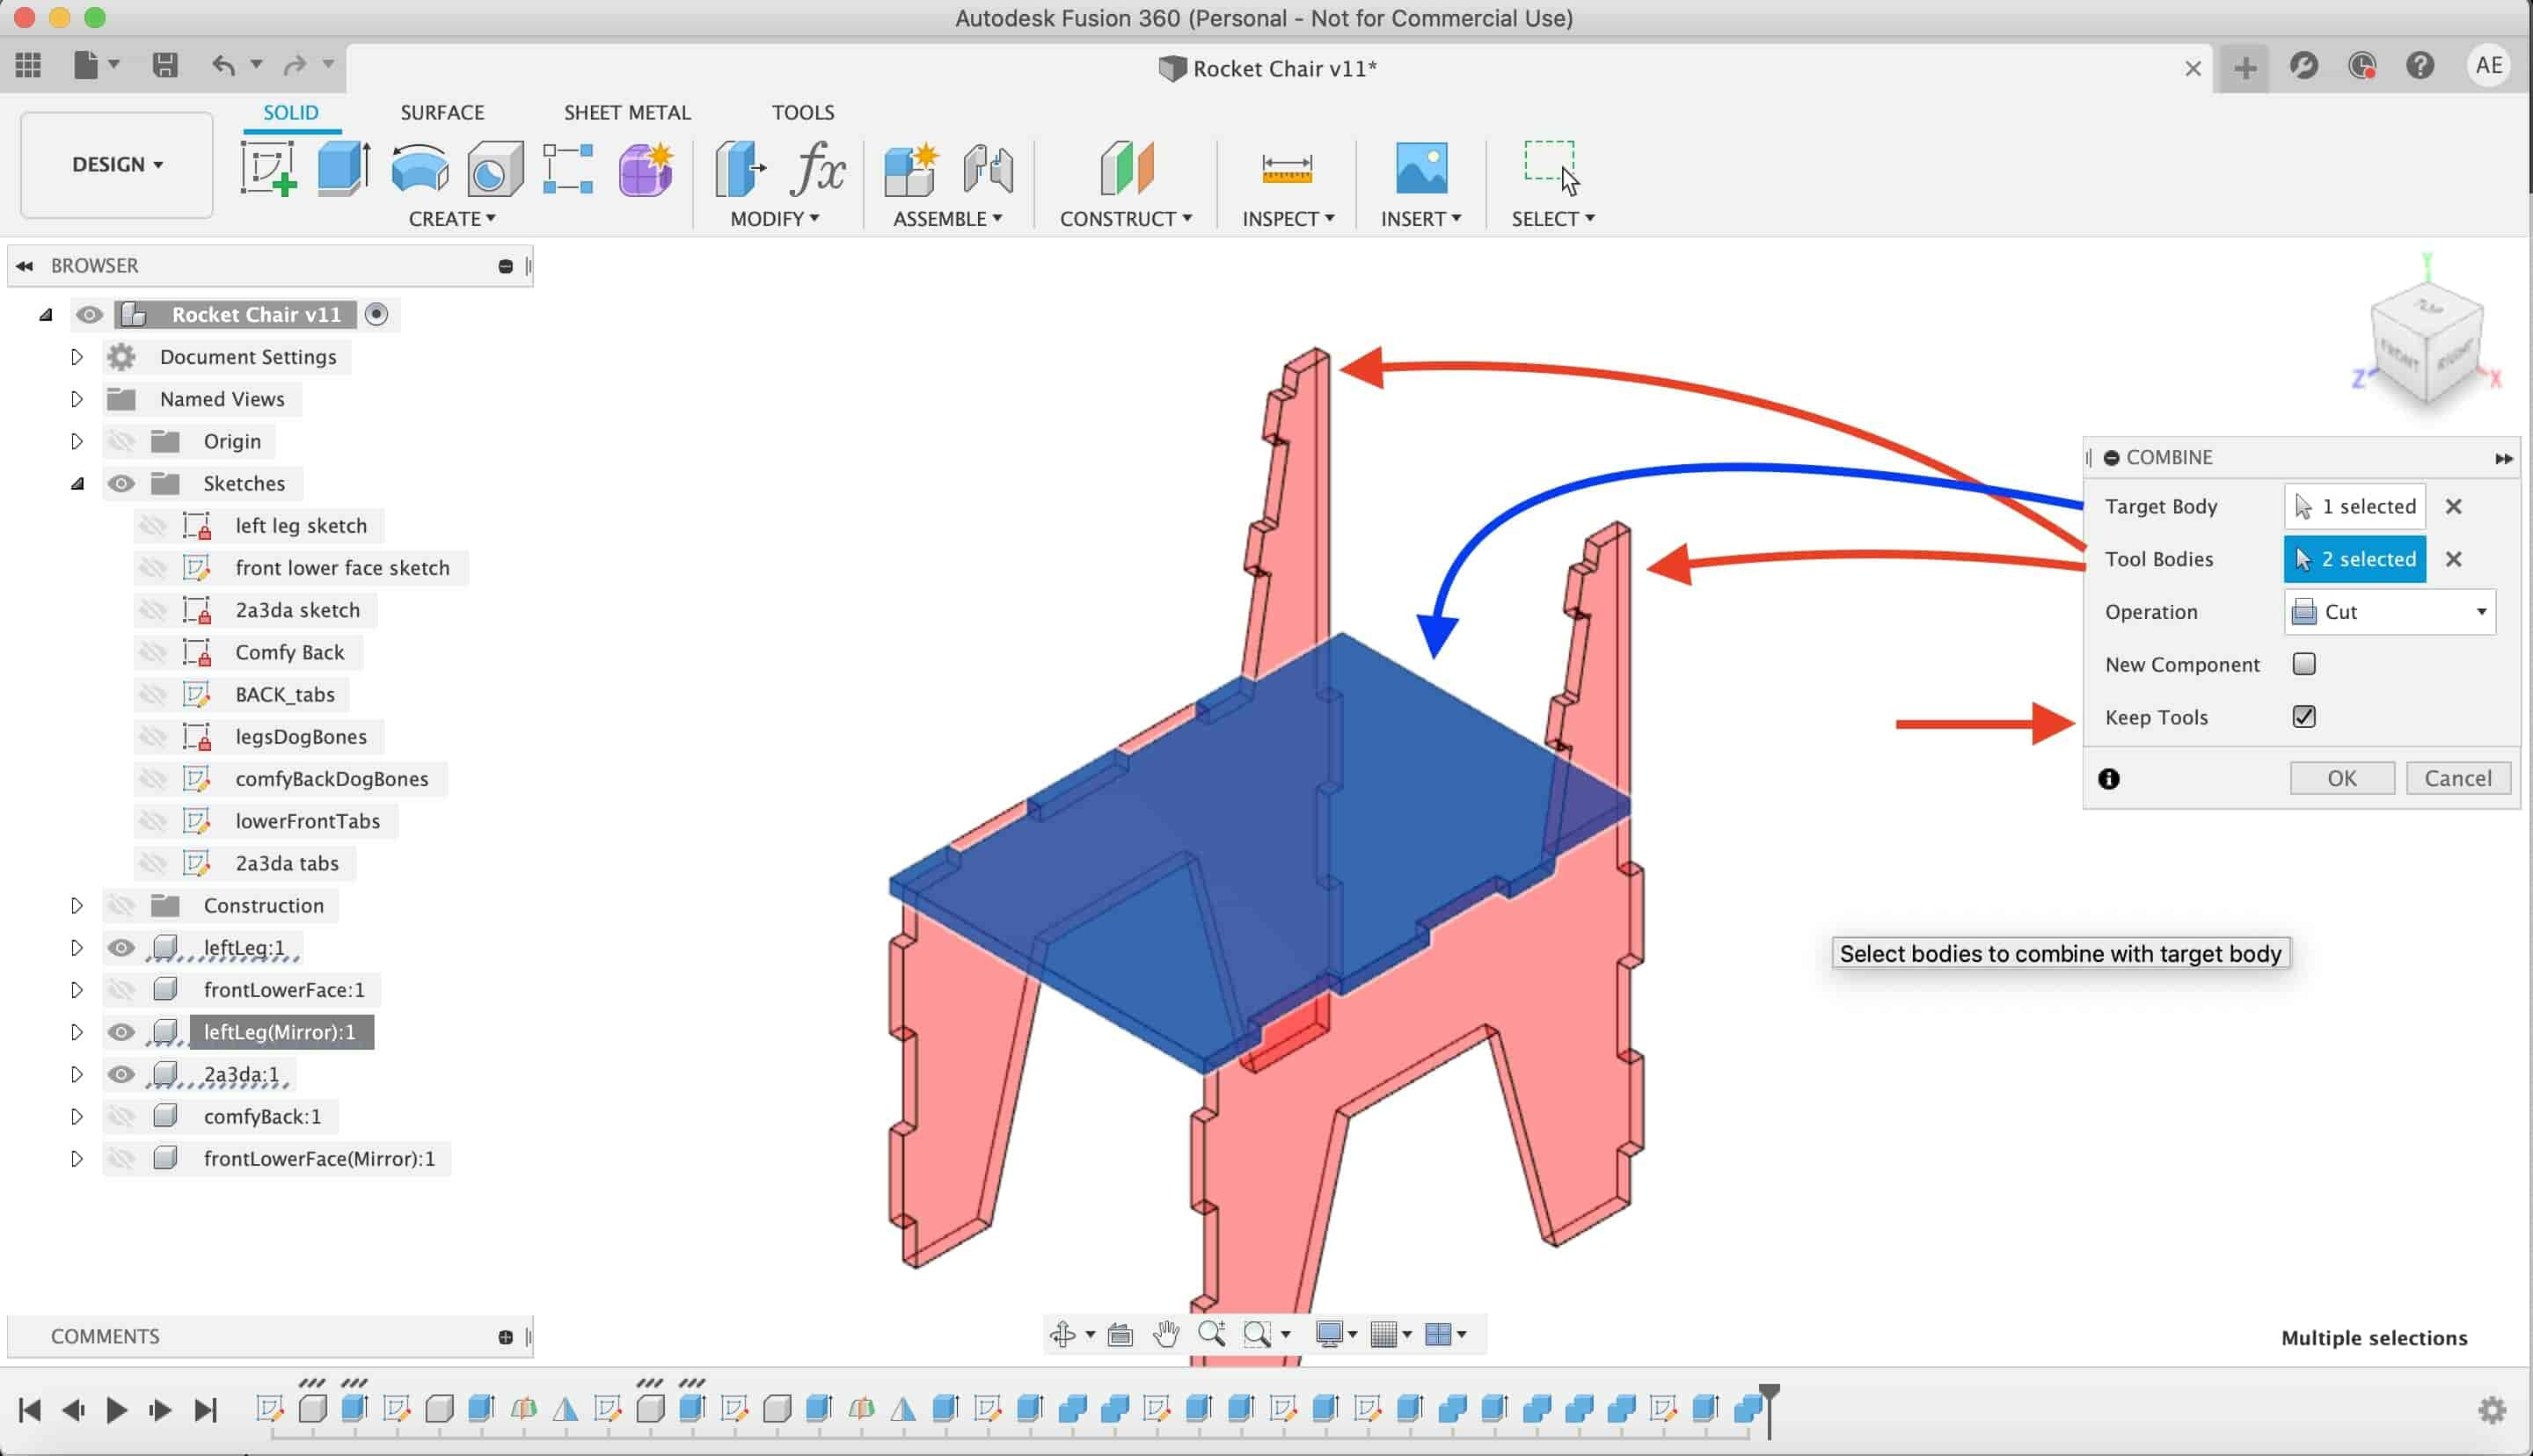Open the ASSEMBLE menu
Viewport: 2533px width, 1456px height.
[947, 218]
